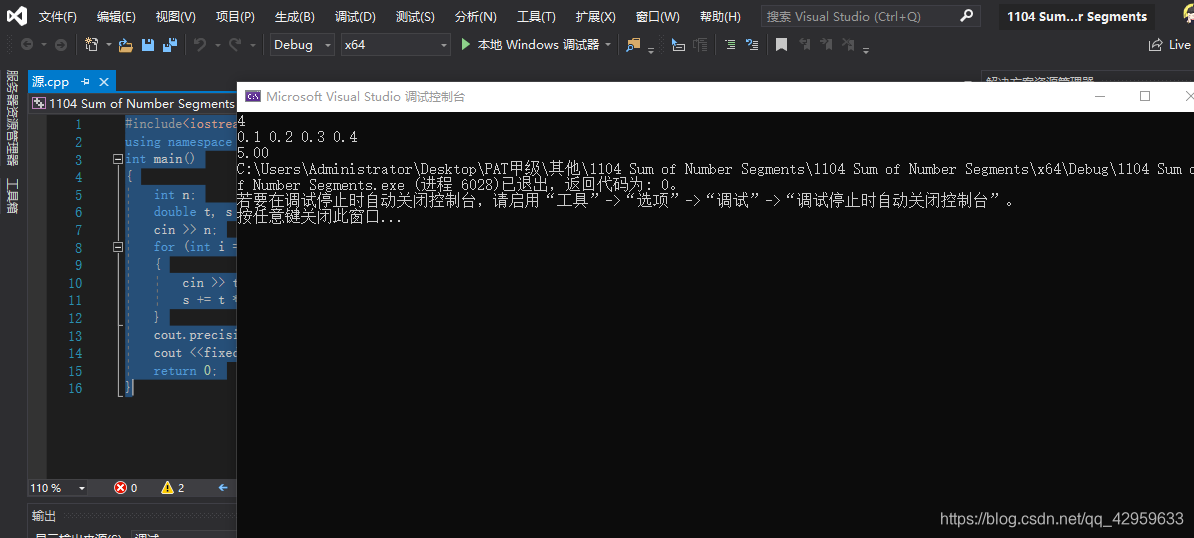This screenshot has height=538, width=1194.
Task: Open the 帮助(H) menu
Action: tap(720, 17)
